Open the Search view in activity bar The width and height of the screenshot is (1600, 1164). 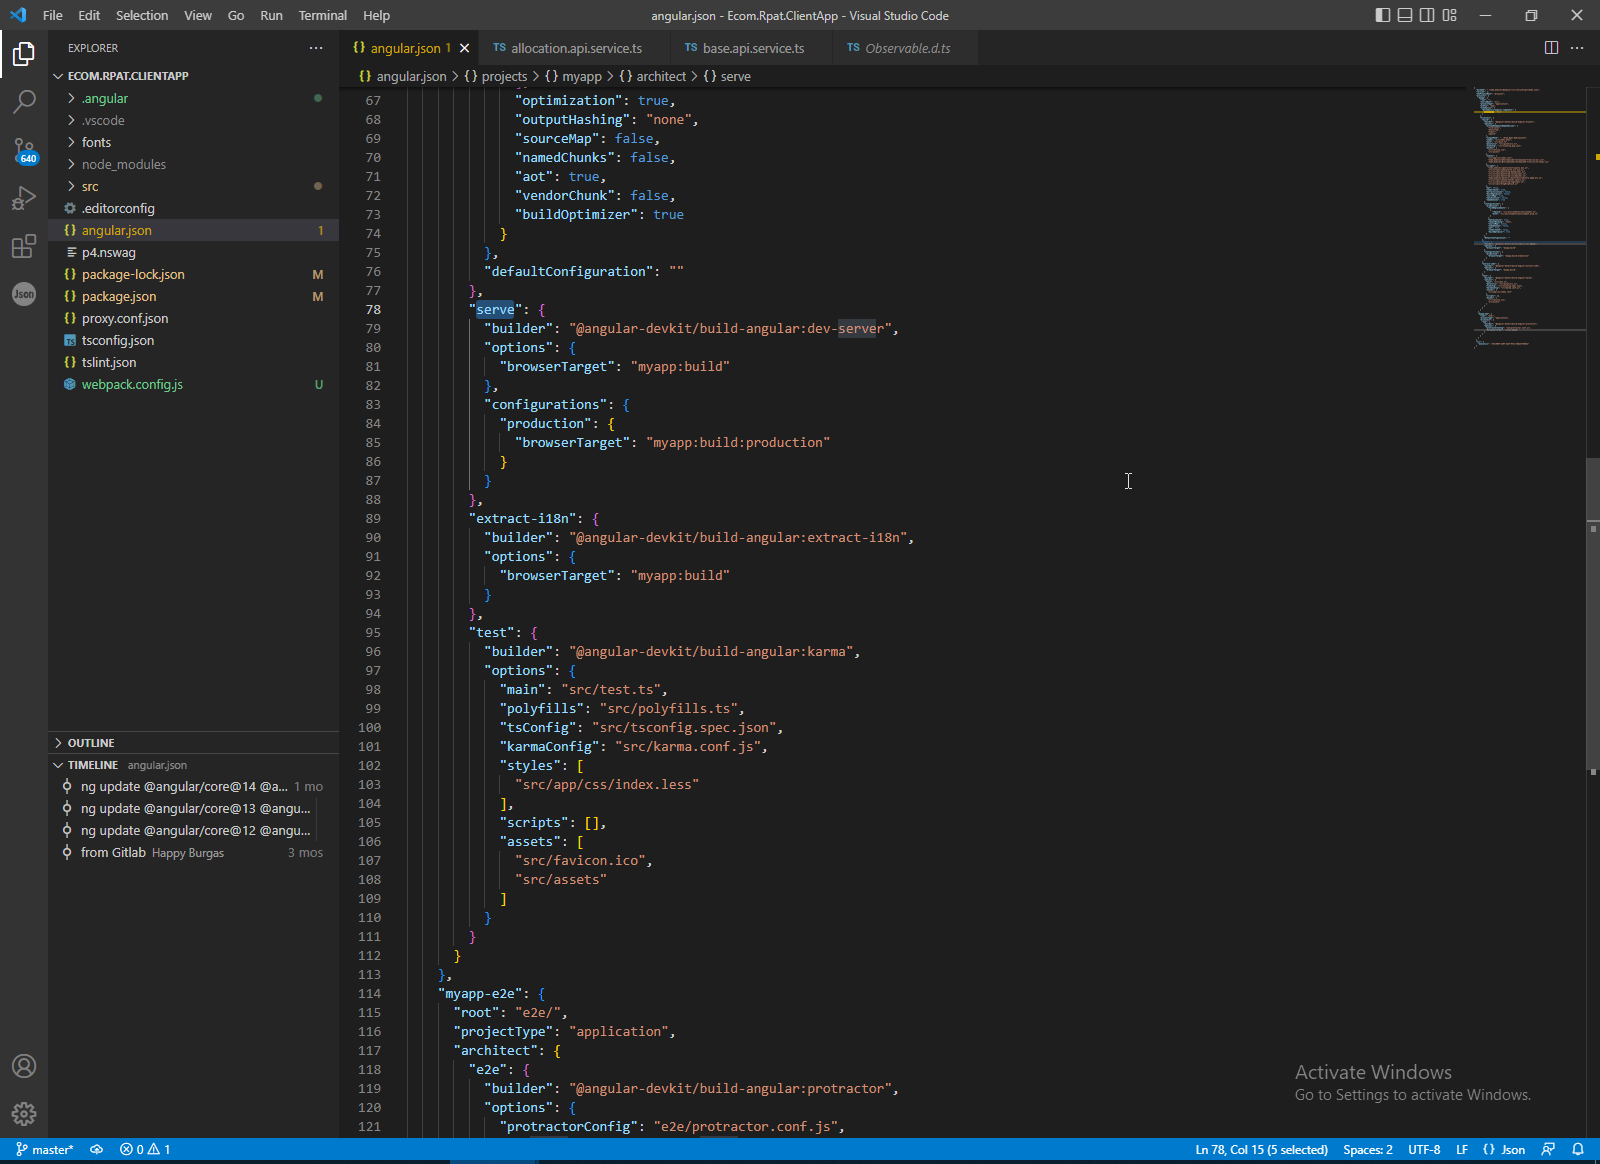(x=24, y=101)
